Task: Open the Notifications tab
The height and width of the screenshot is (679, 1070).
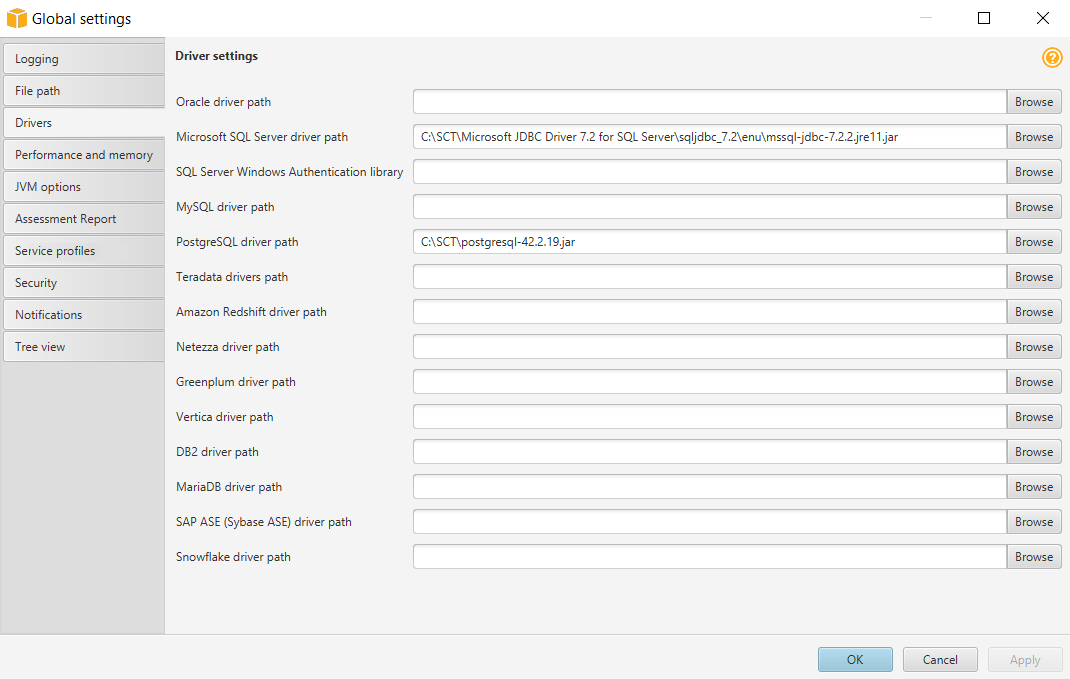Action: (x=82, y=315)
